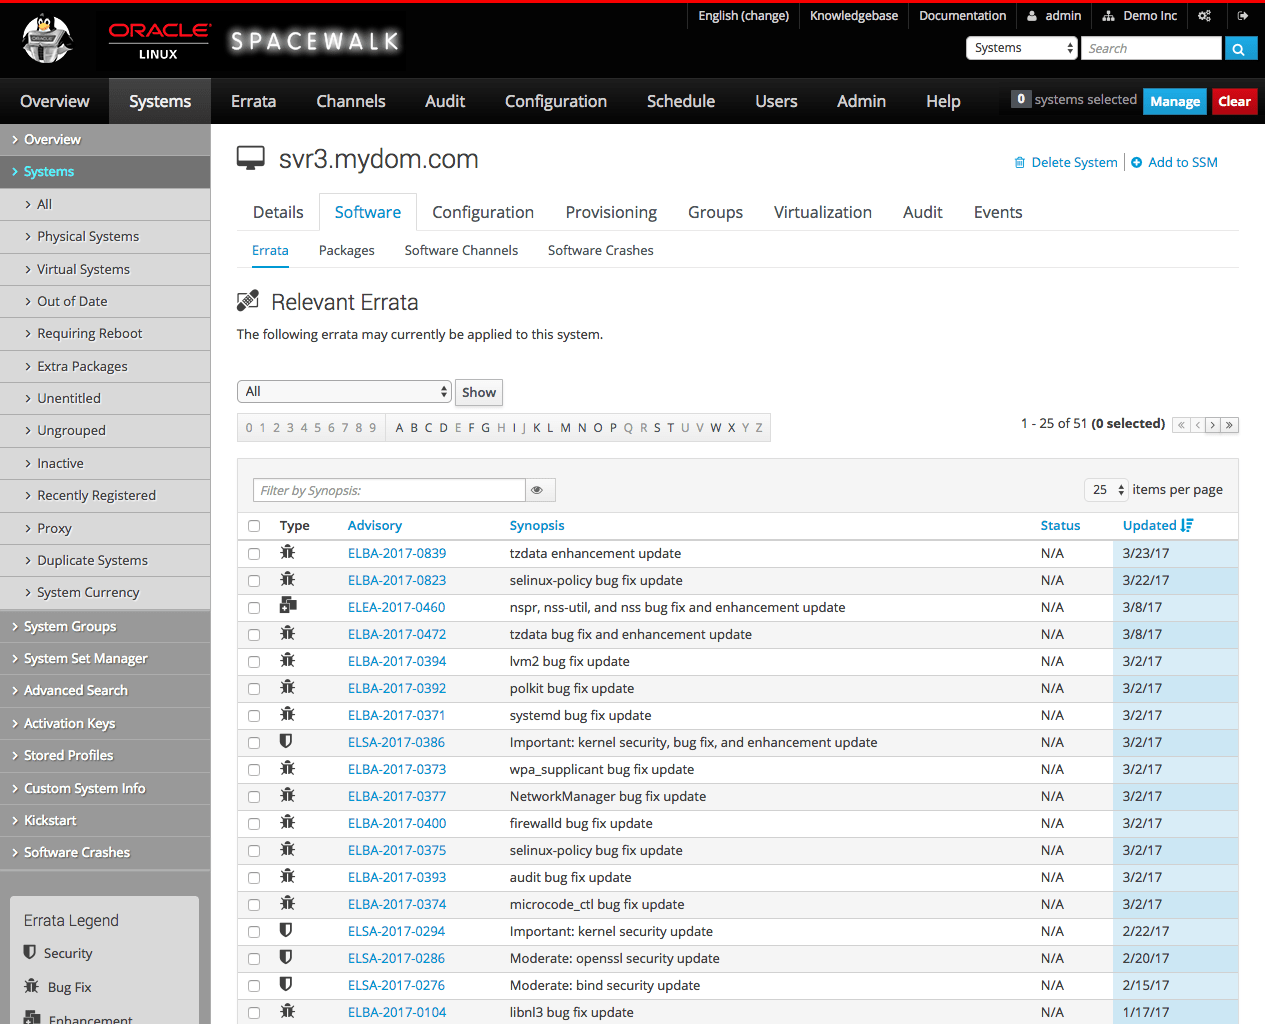Click the Relevant Errata bandage icon
Viewport: 1265px width, 1024px height.
(x=248, y=300)
